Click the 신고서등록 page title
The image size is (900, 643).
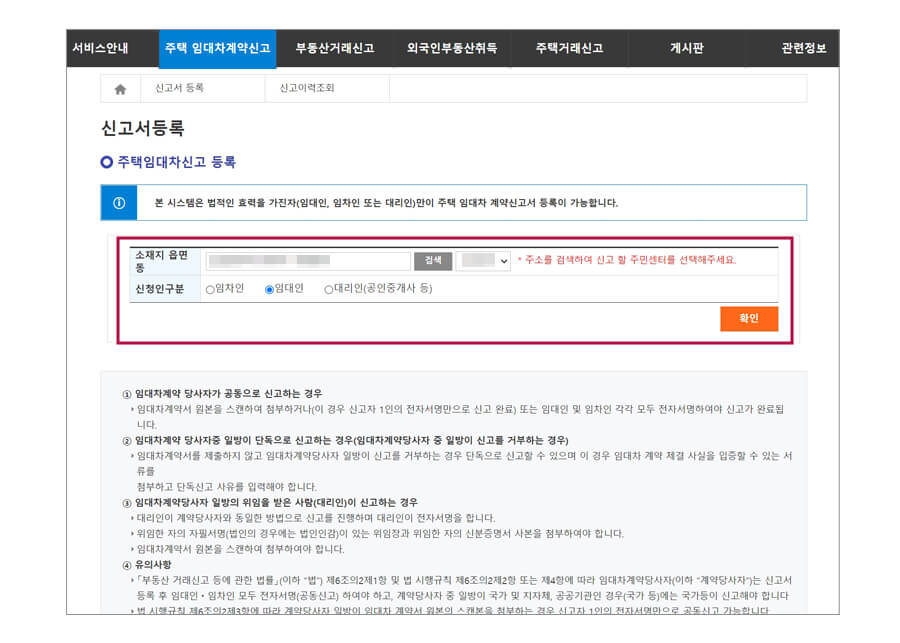tap(142, 128)
